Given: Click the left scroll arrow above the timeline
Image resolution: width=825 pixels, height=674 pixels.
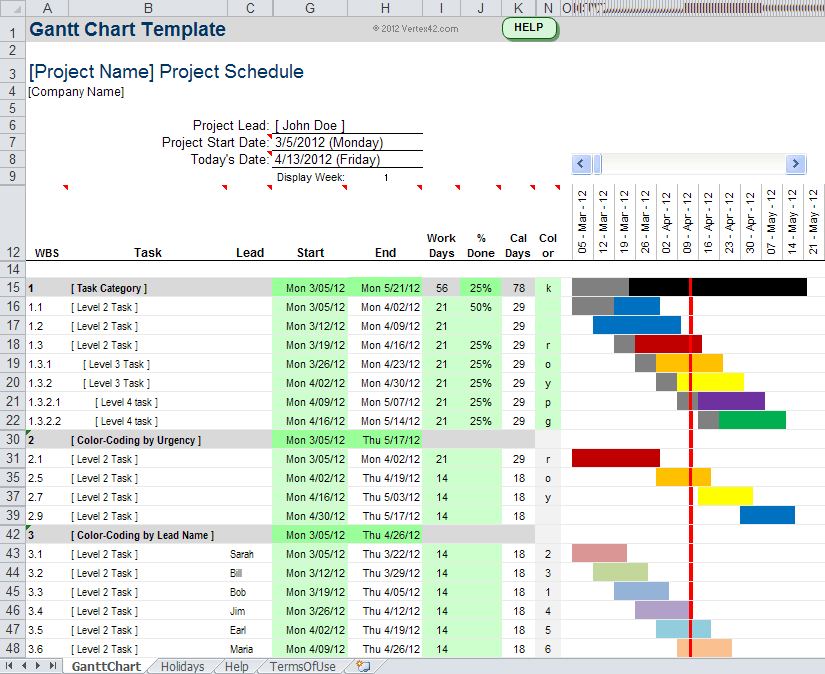Looking at the screenshot, I should [580, 163].
